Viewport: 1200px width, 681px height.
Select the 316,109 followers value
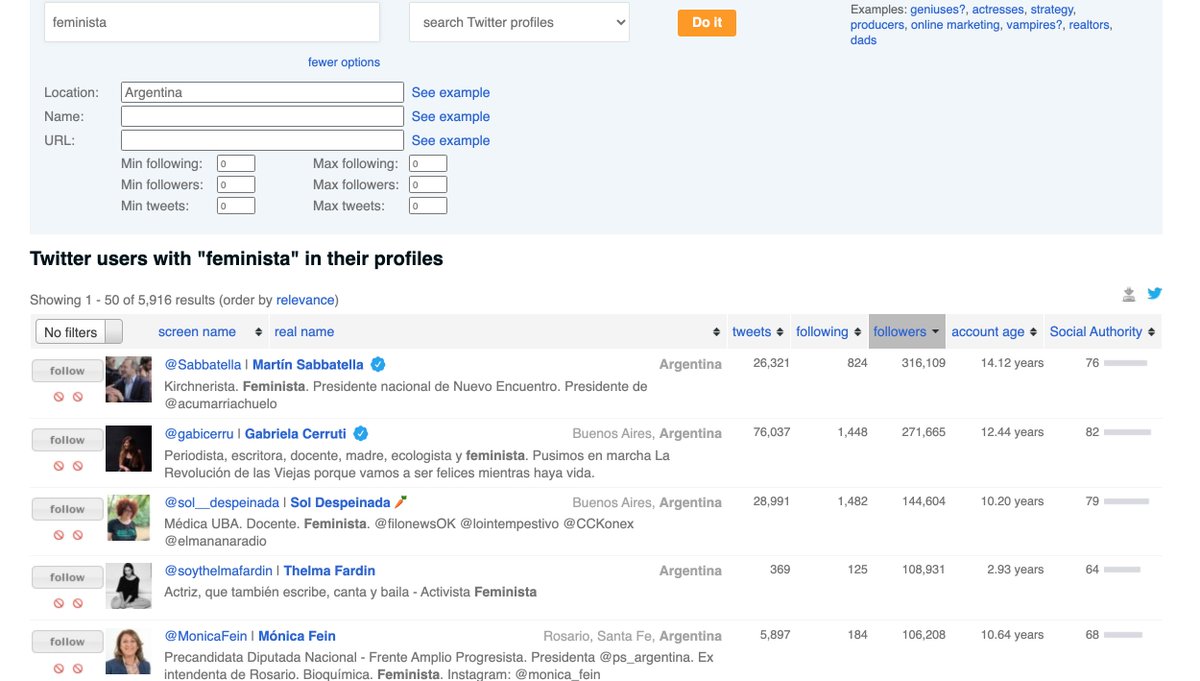pos(924,363)
